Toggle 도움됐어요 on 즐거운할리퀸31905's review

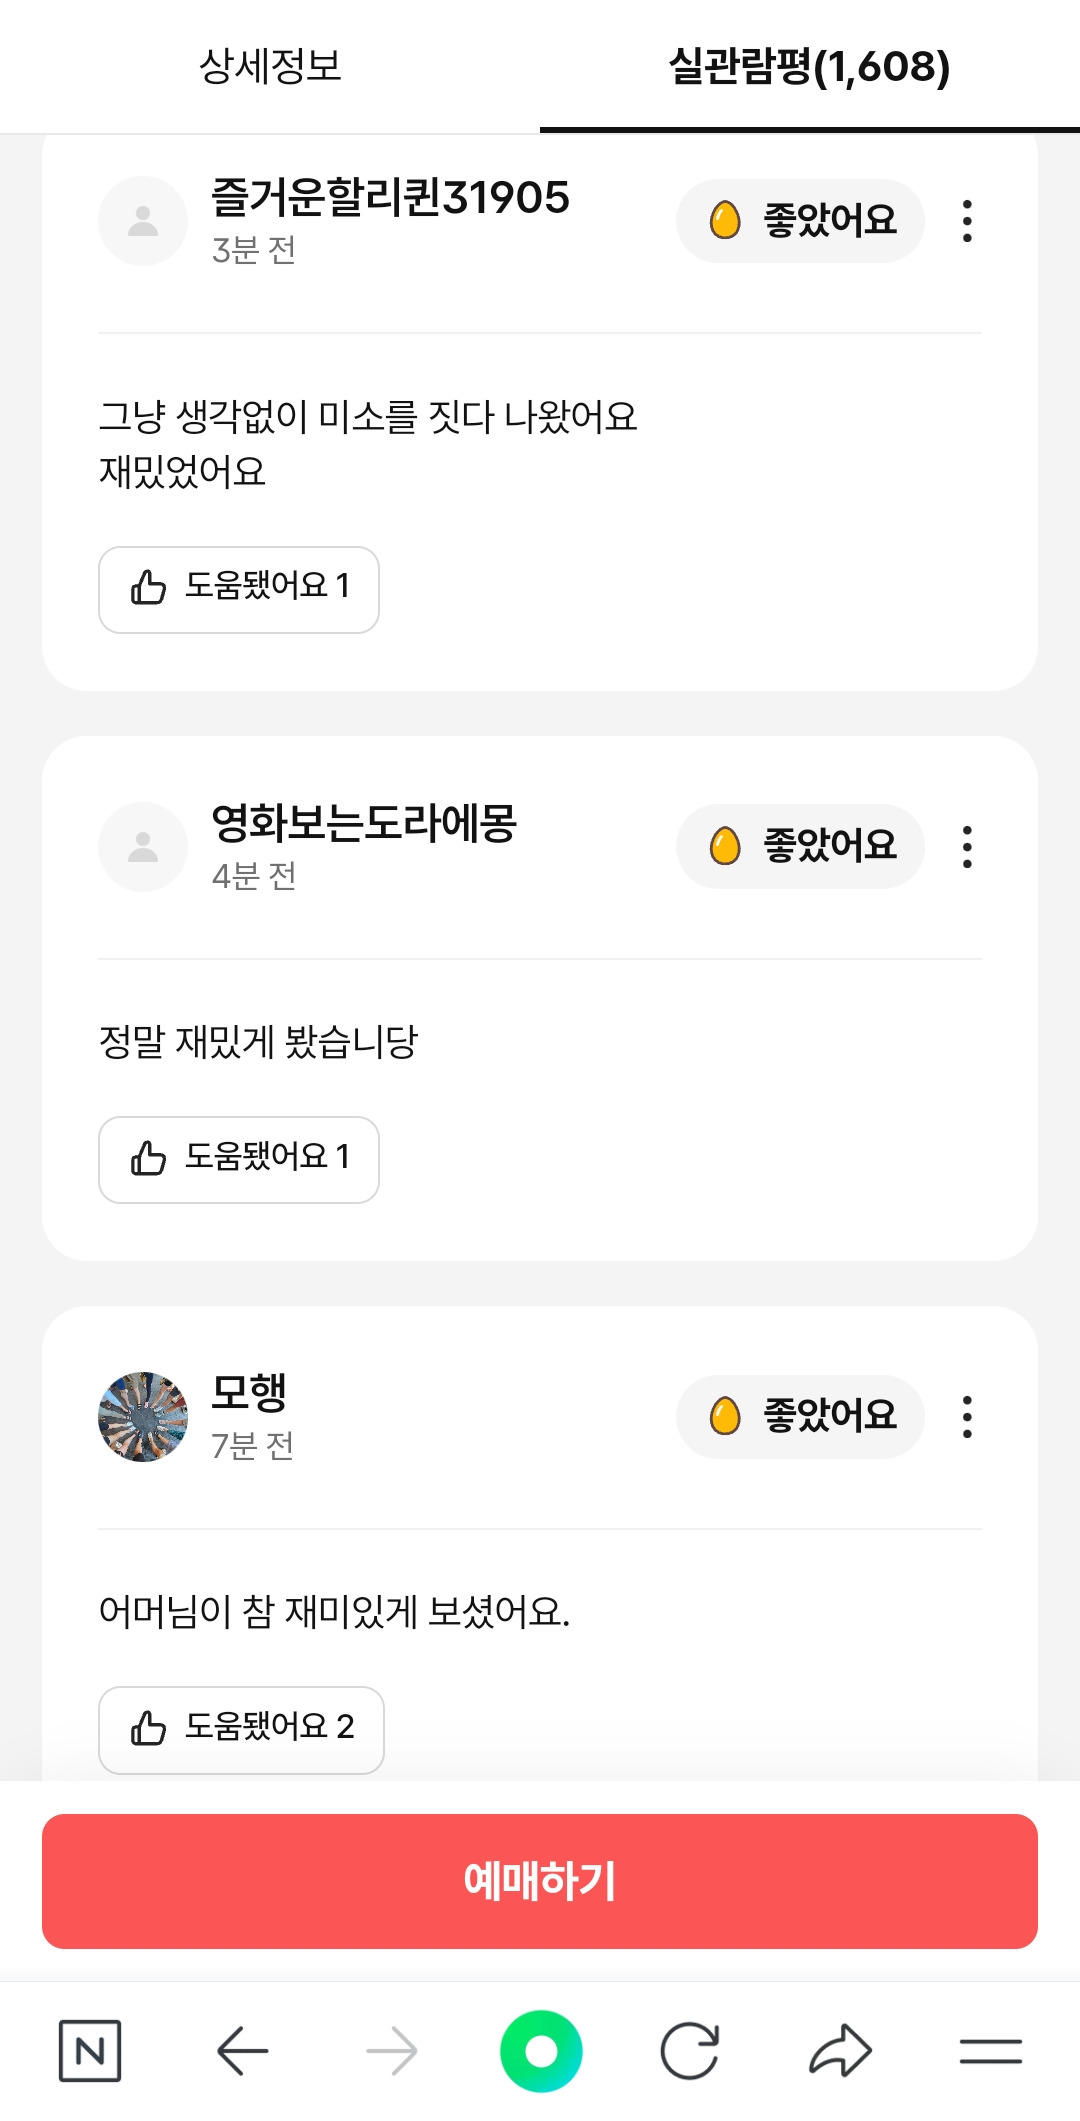(239, 589)
